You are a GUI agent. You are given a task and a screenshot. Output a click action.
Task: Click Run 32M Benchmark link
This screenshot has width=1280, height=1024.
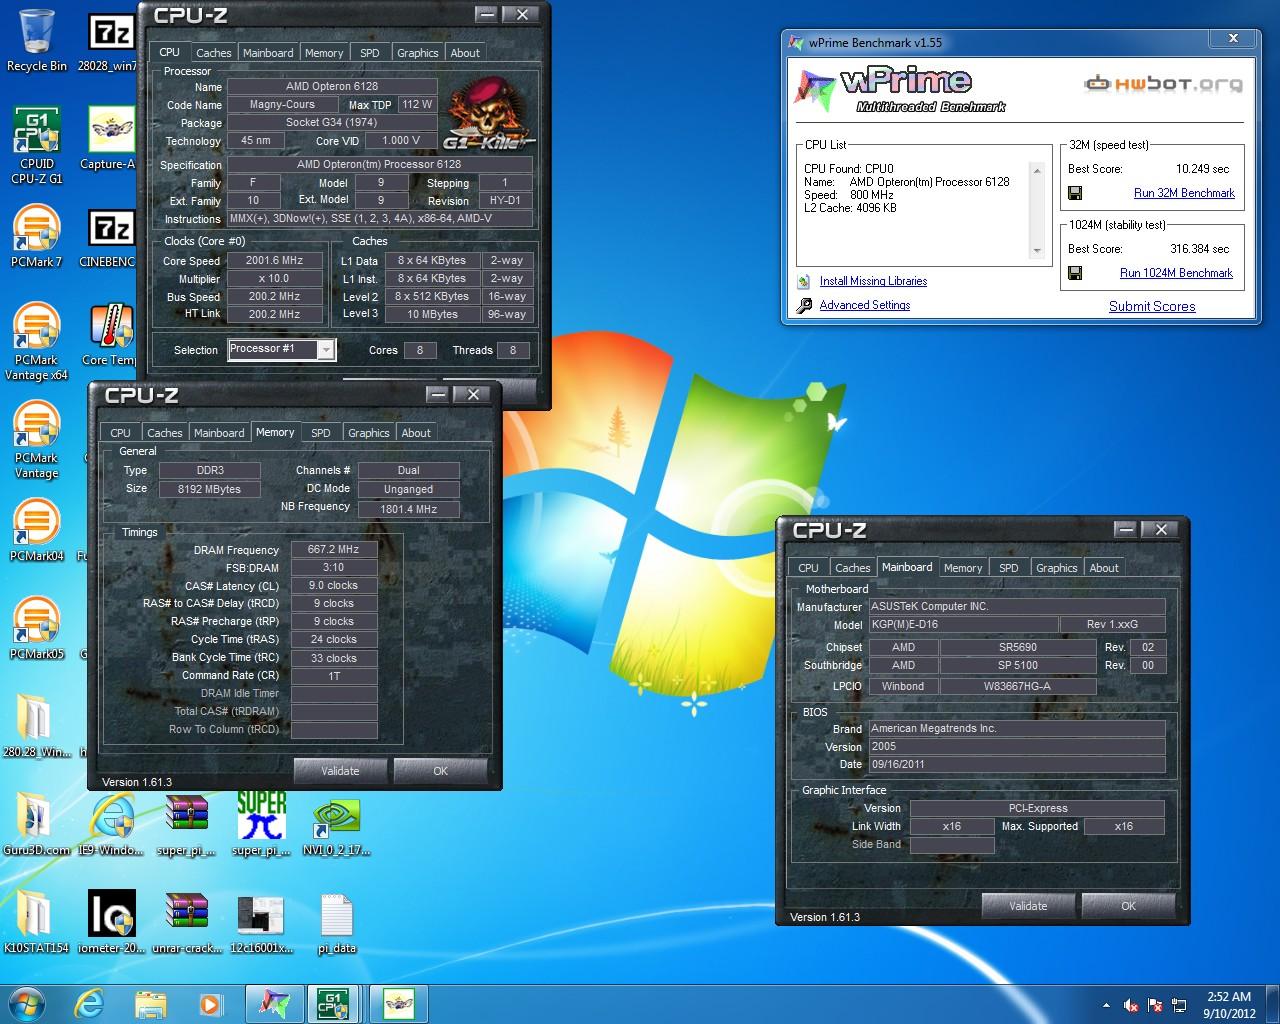pos(1184,193)
